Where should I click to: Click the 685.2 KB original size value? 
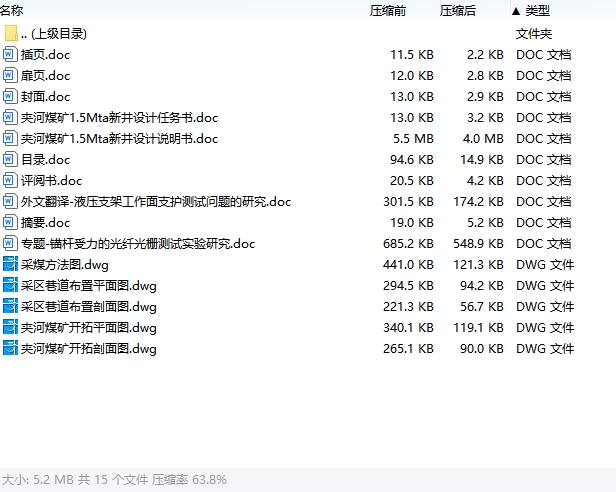(x=409, y=244)
